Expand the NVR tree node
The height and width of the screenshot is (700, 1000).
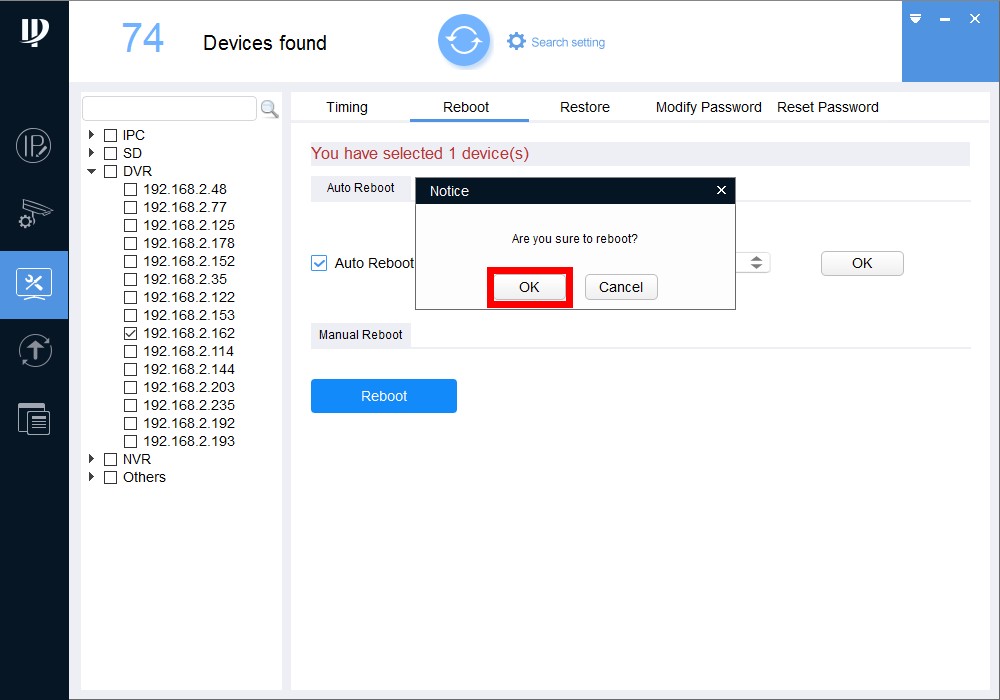pyautogui.click(x=91, y=458)
